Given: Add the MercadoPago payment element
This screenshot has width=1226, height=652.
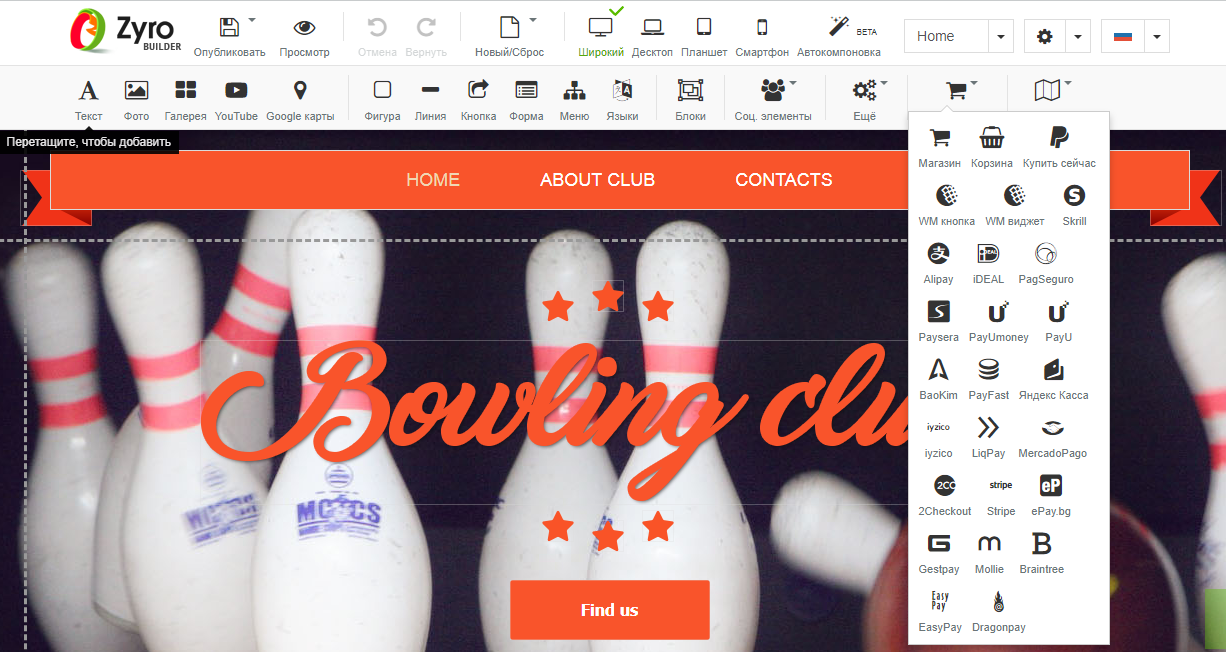Looking at the screenshot, I should point(1052,438).
